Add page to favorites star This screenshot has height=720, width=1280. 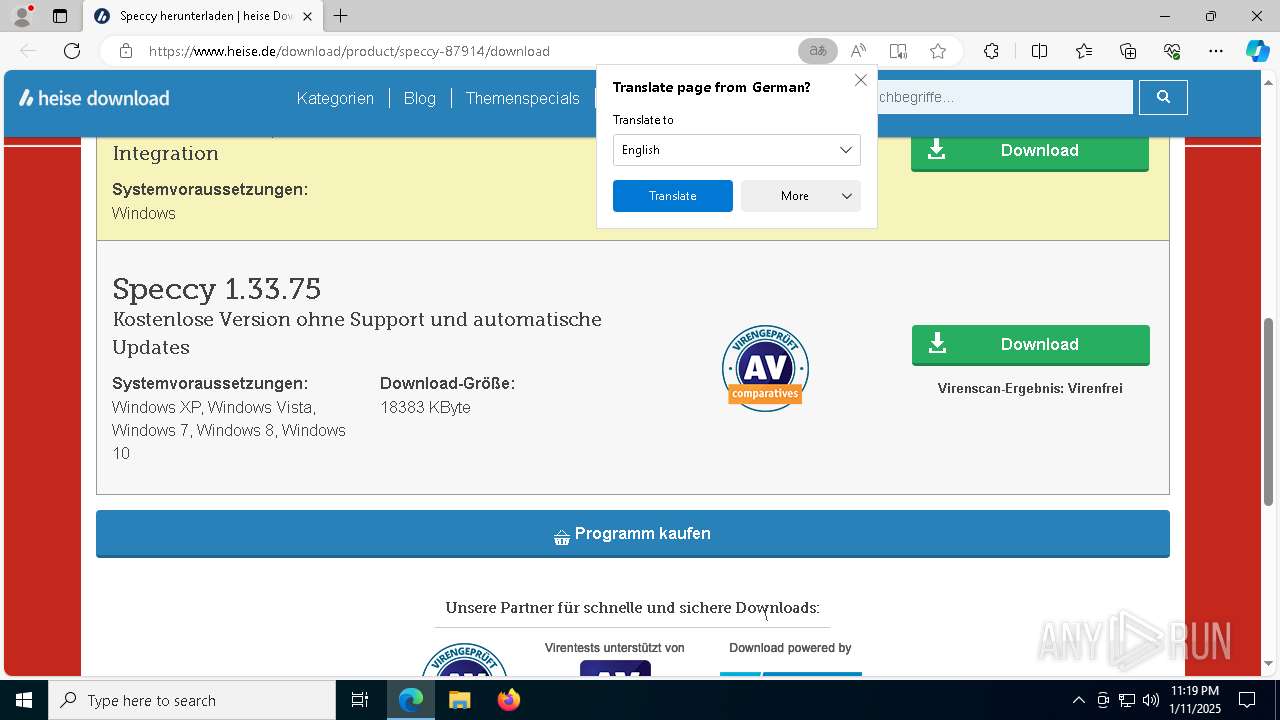pos(938,51)
